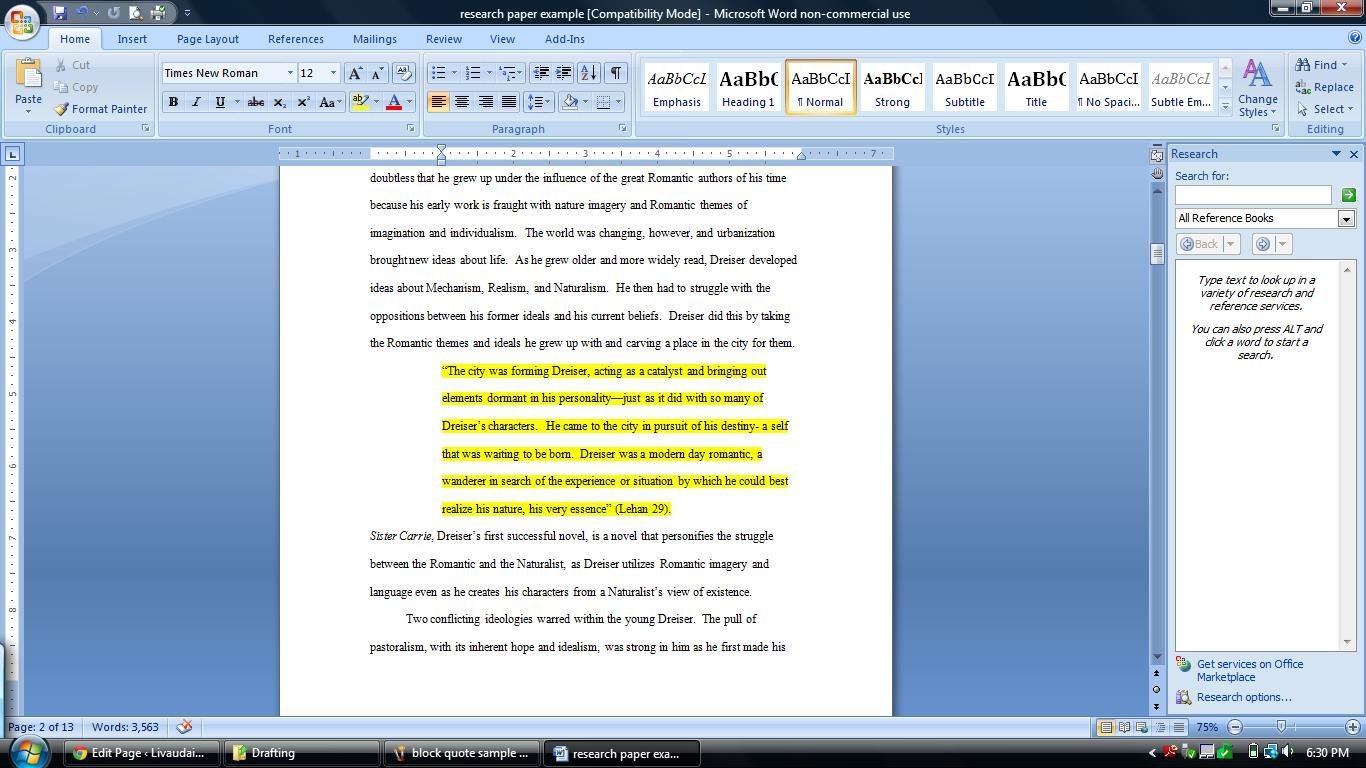Viewport: 1366px width, 768px height.
Task: Shrink font size button
Action: click(x=377, y=73)
